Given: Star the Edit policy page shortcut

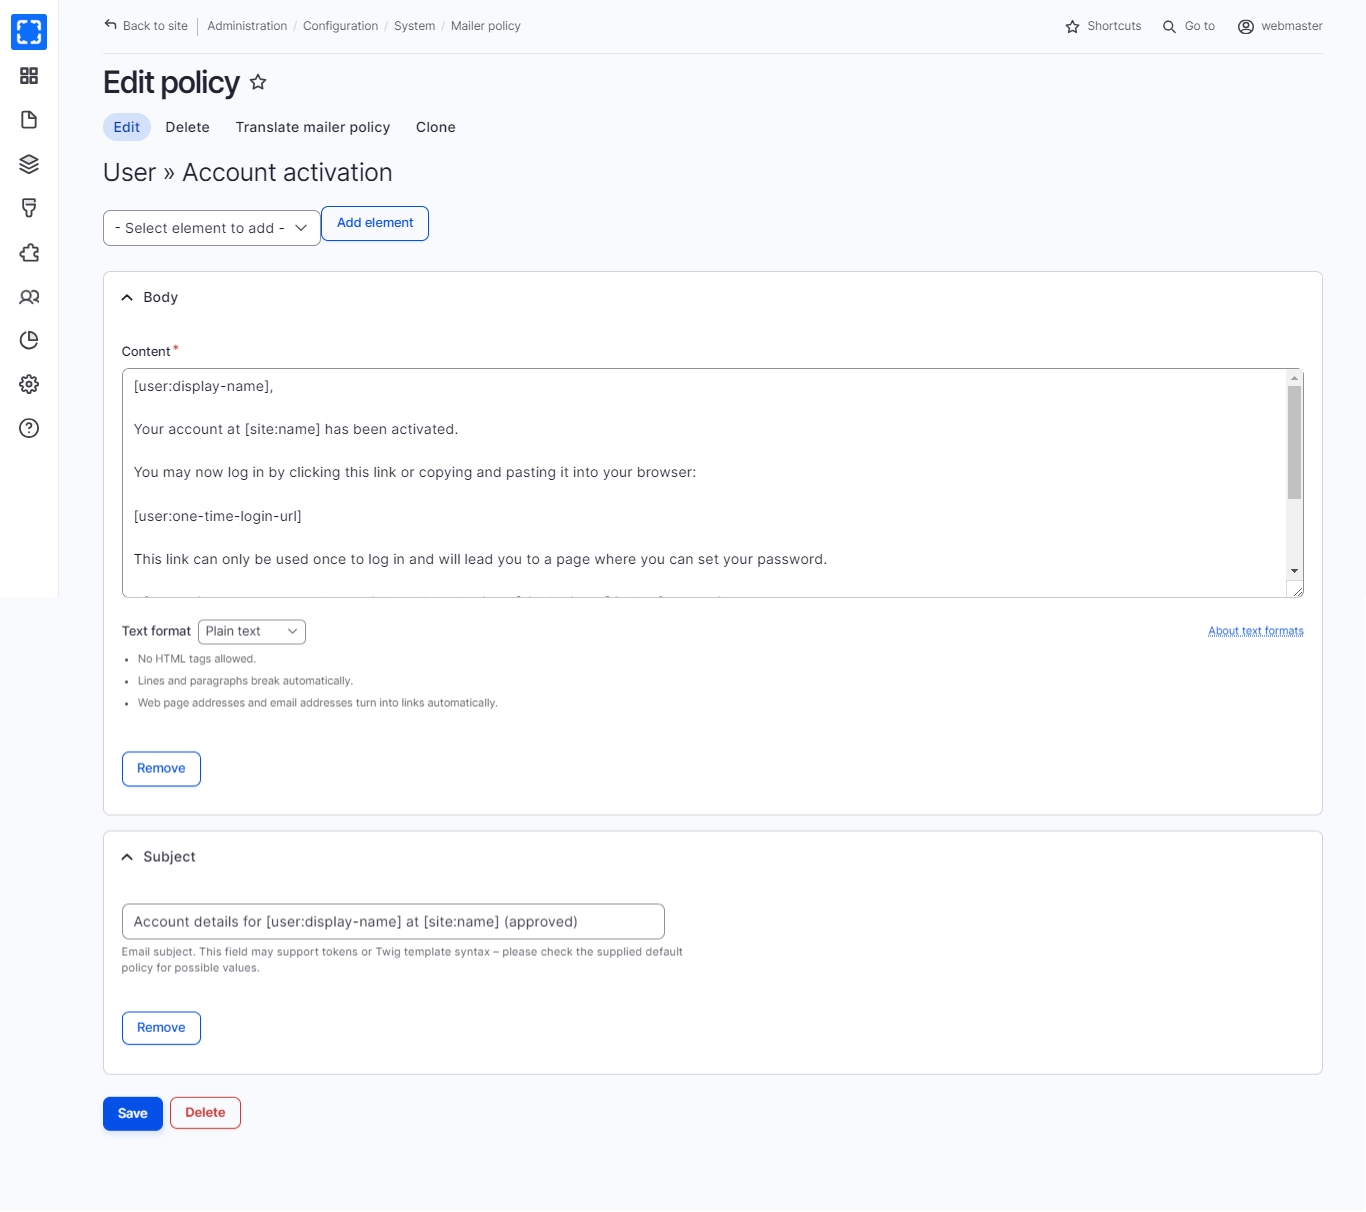Looking at the screenshot, I should click(x=258, y=83).
